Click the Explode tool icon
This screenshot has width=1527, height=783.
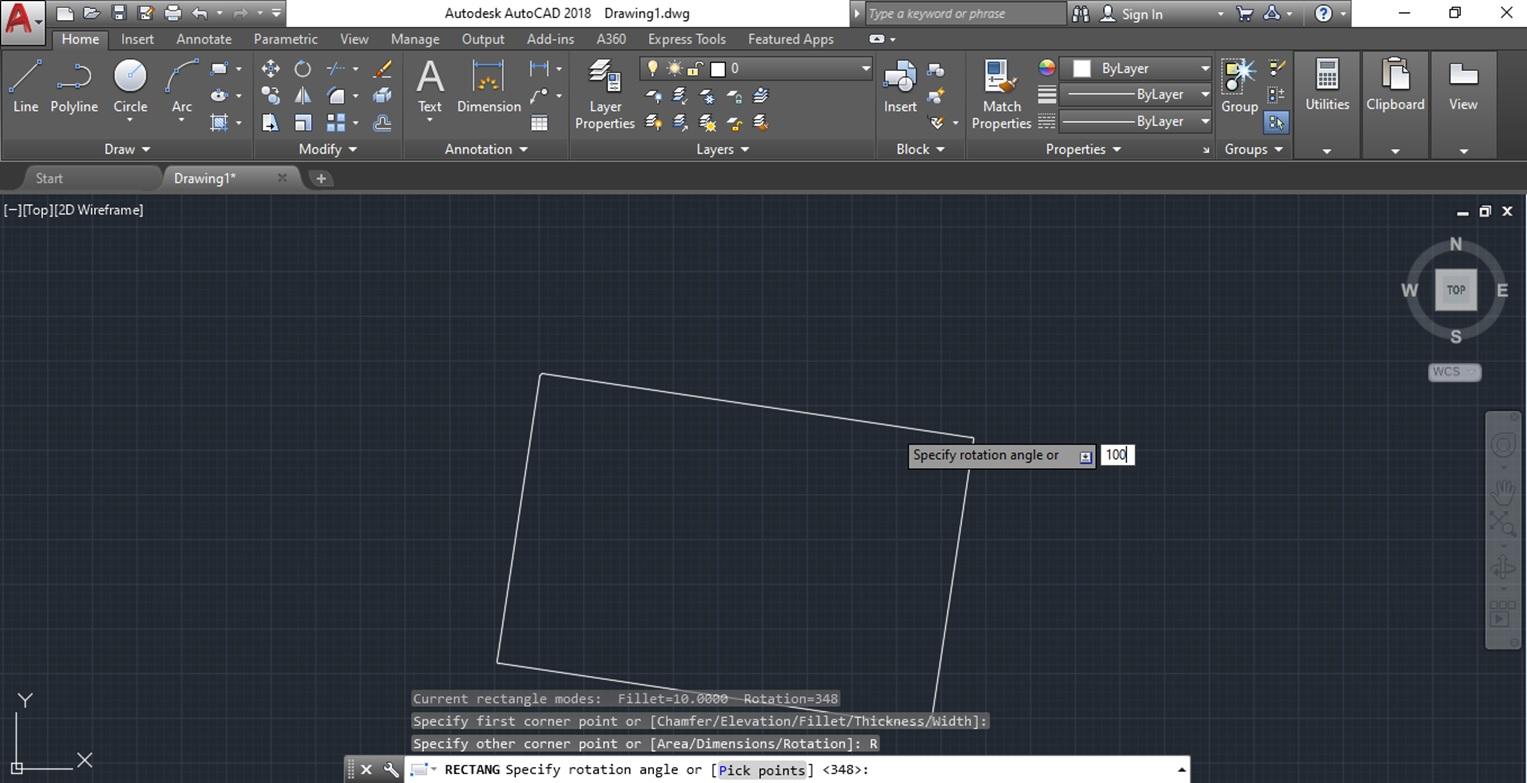click(x=381, y=96)
